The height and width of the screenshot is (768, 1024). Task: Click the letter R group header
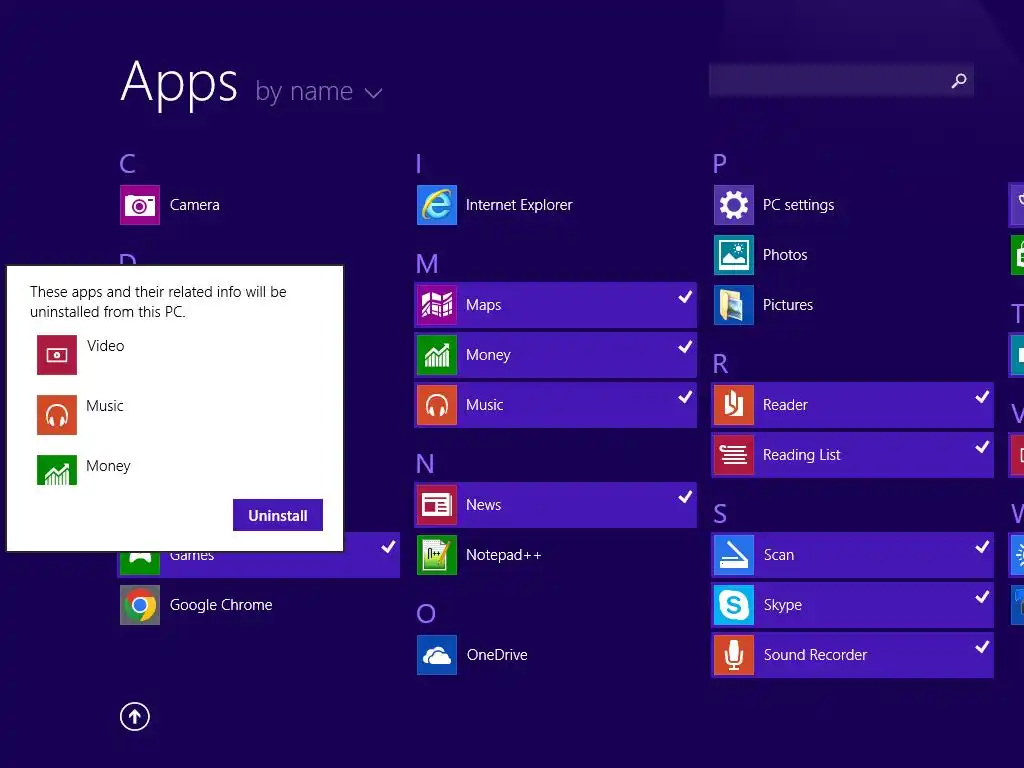pyautogui.click(x=720, y=364)
